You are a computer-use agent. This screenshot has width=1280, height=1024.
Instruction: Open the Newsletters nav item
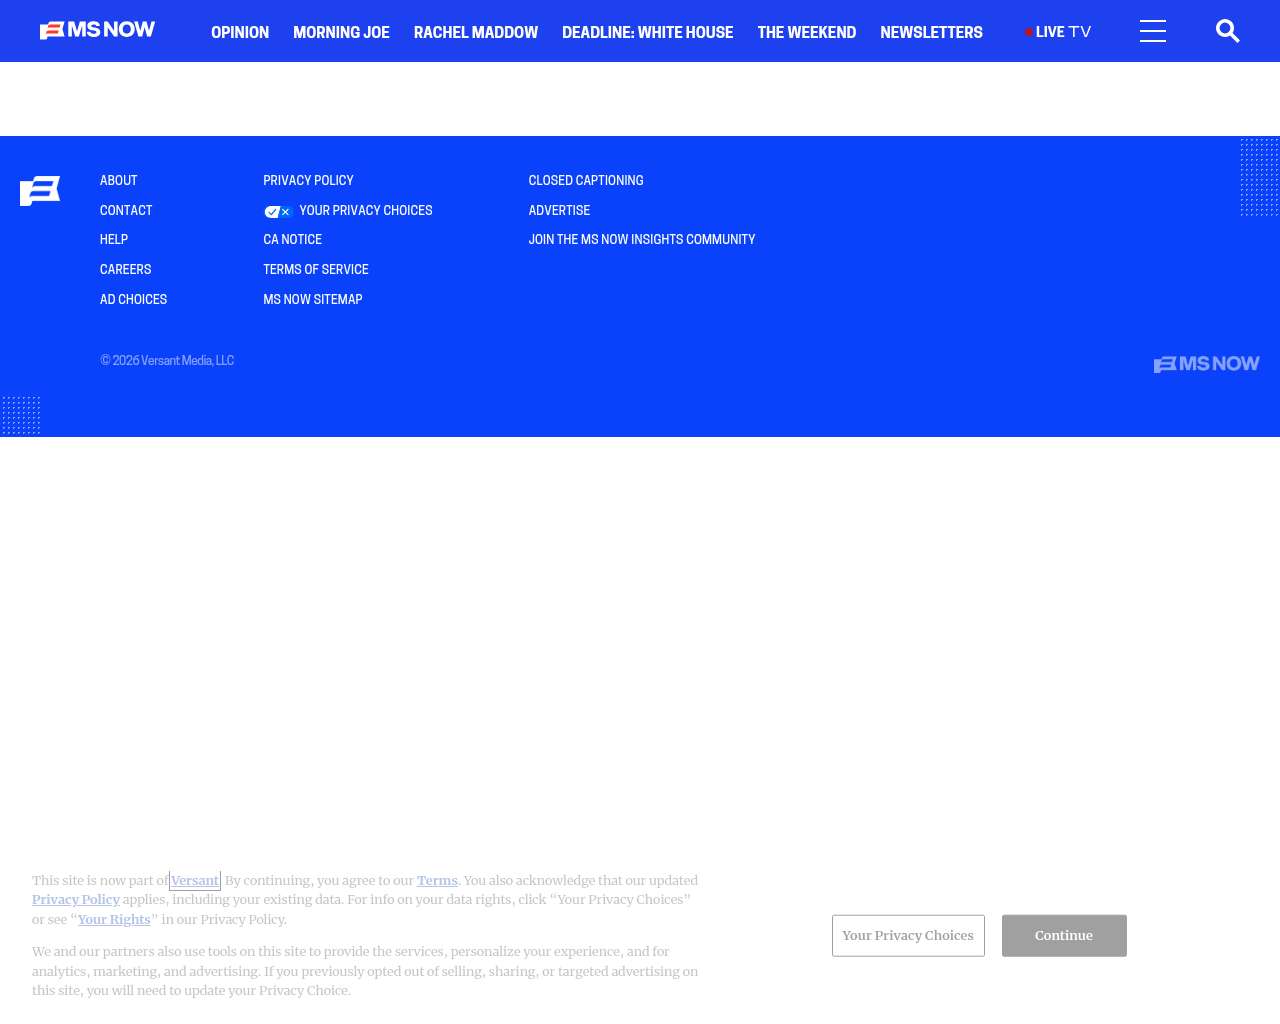931,32
